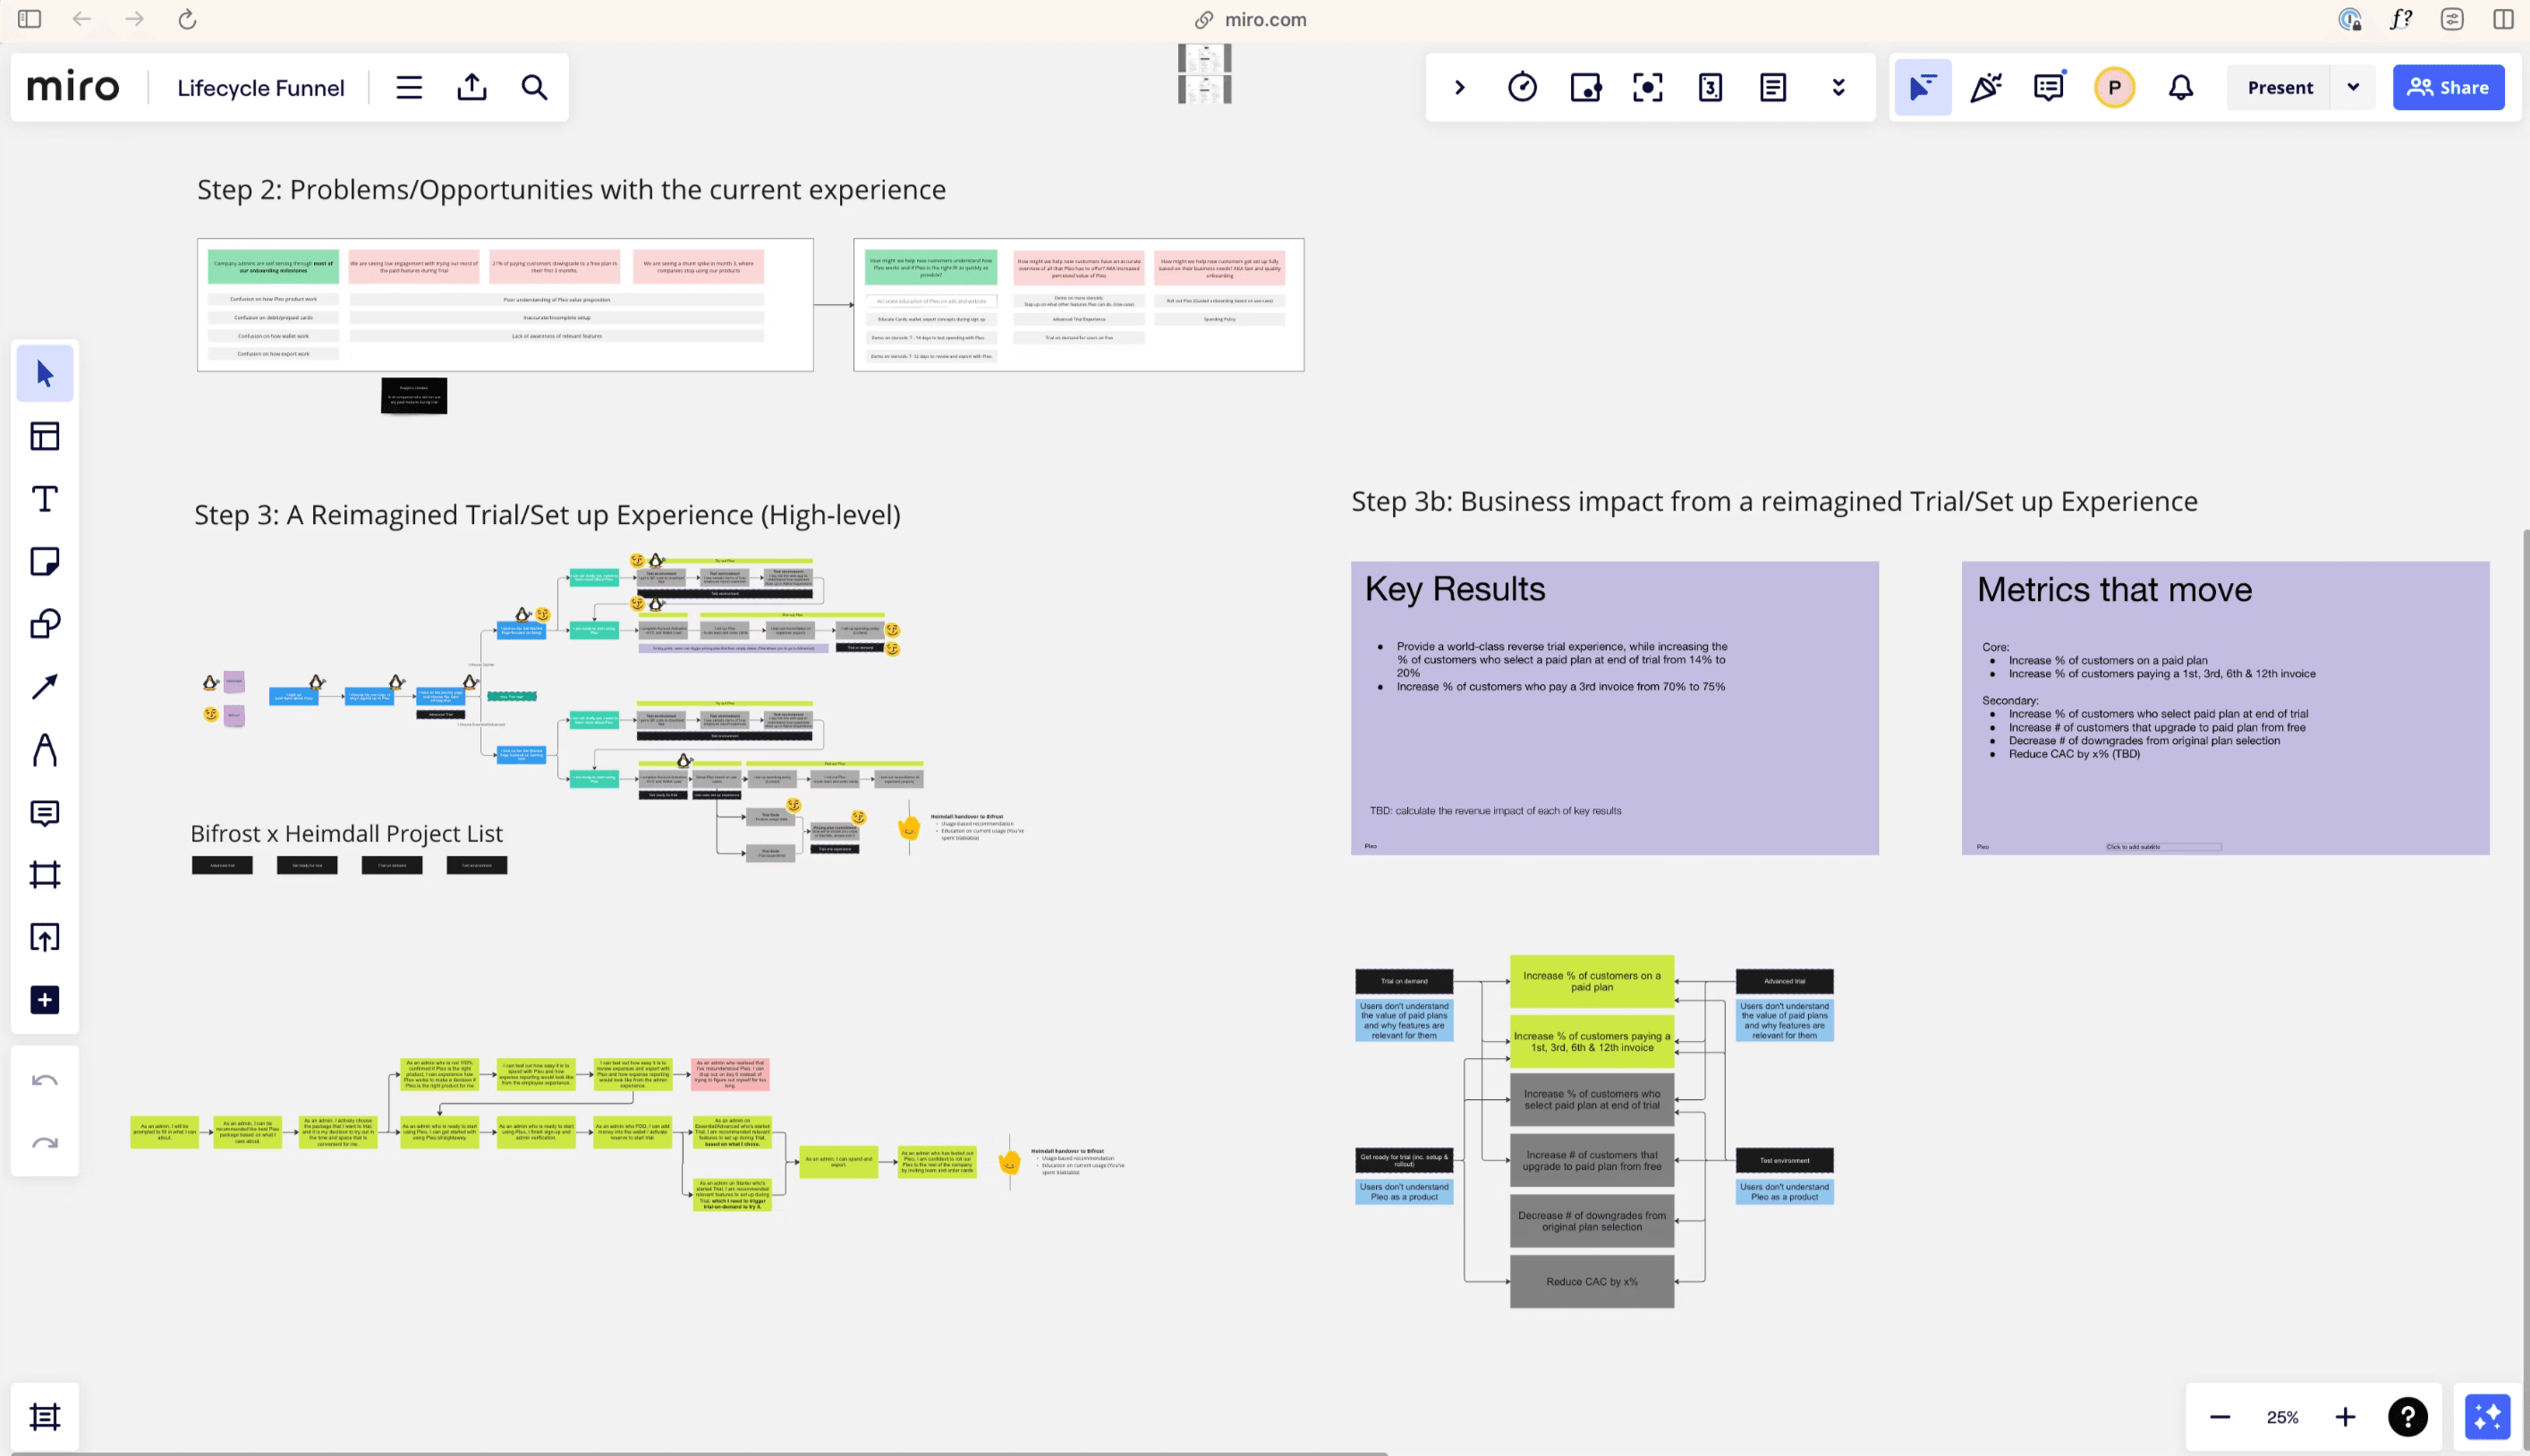The height and width of the screenshot is (1456, 2530).
Task: Select the Metrics that move slide
Action: [2225, 708]
